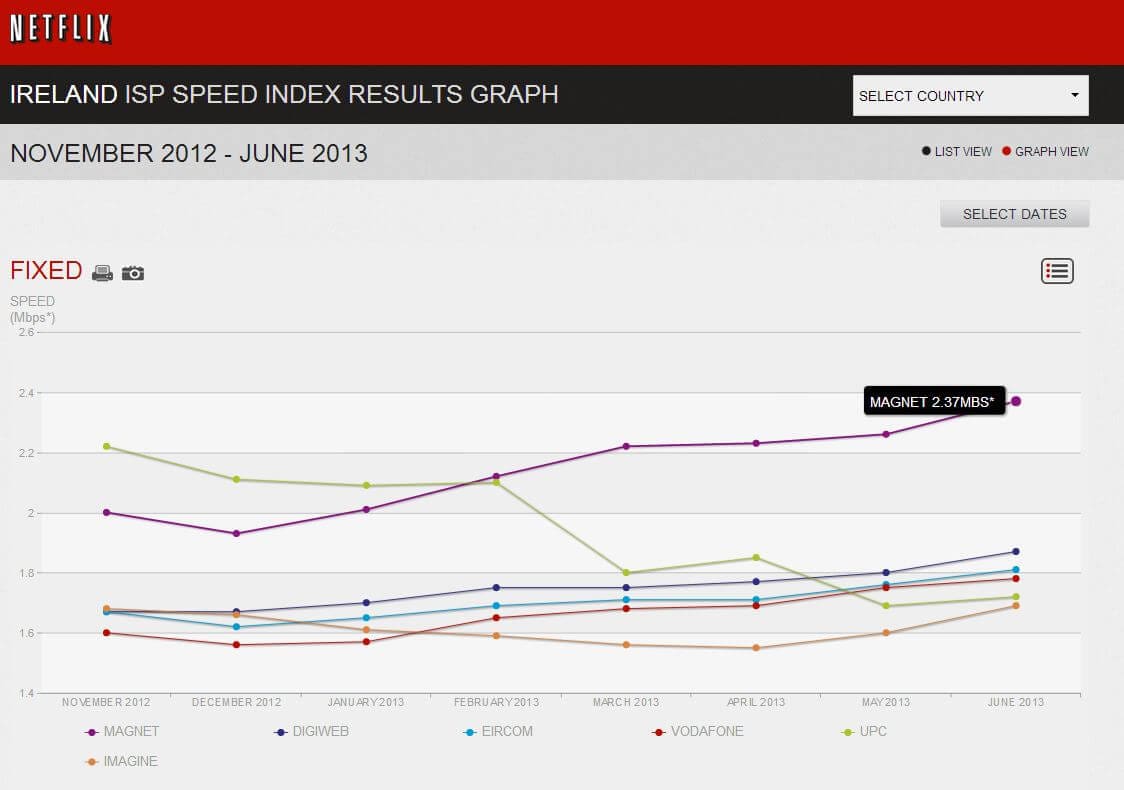Click the Magnet 2.37MBS tooltip
This screenshot has height=790, width=1124.
[x=934, y=401]
